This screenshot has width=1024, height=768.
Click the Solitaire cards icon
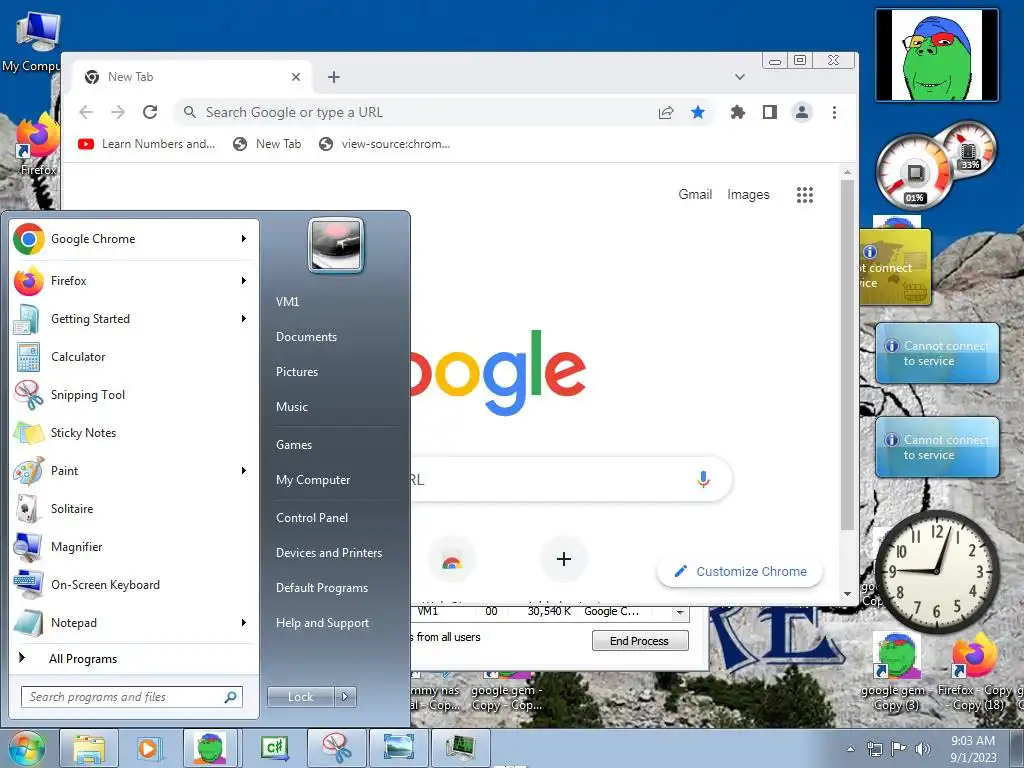(28, 509)
